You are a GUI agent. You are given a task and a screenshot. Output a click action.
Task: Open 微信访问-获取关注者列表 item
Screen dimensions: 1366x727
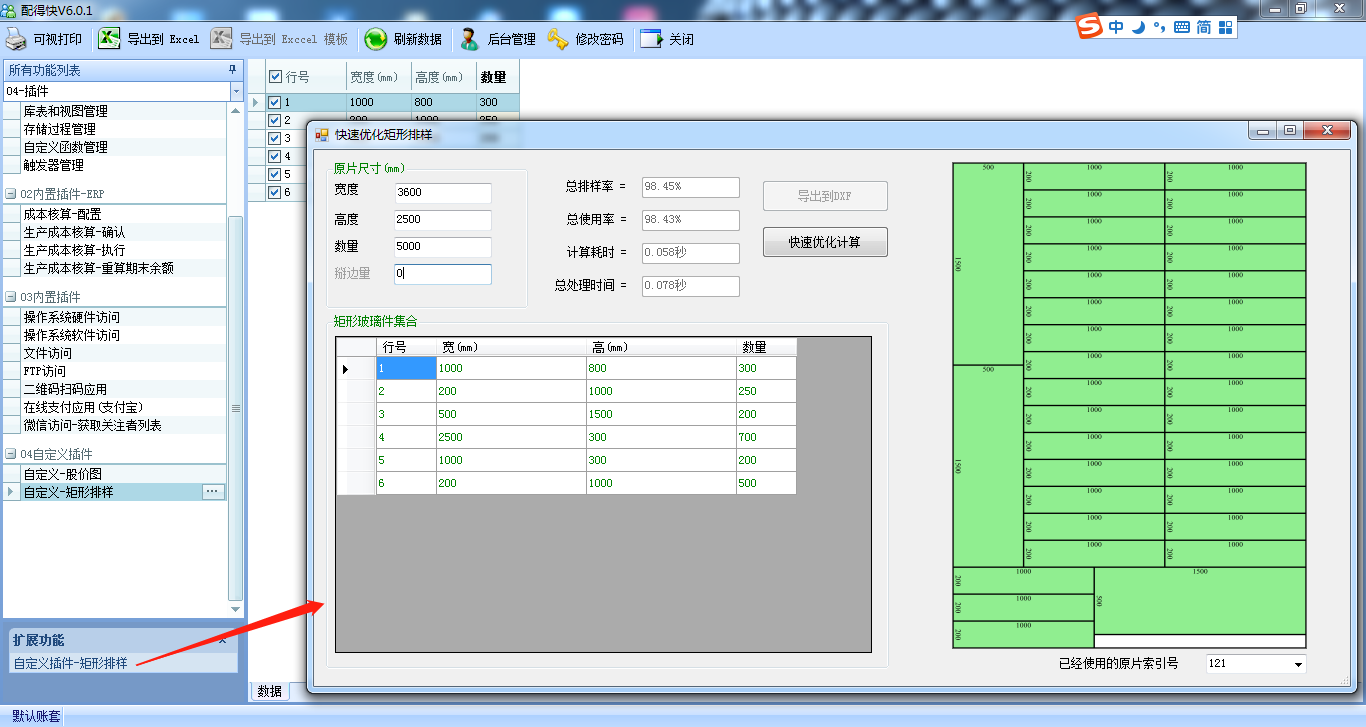tap(93, 425)
